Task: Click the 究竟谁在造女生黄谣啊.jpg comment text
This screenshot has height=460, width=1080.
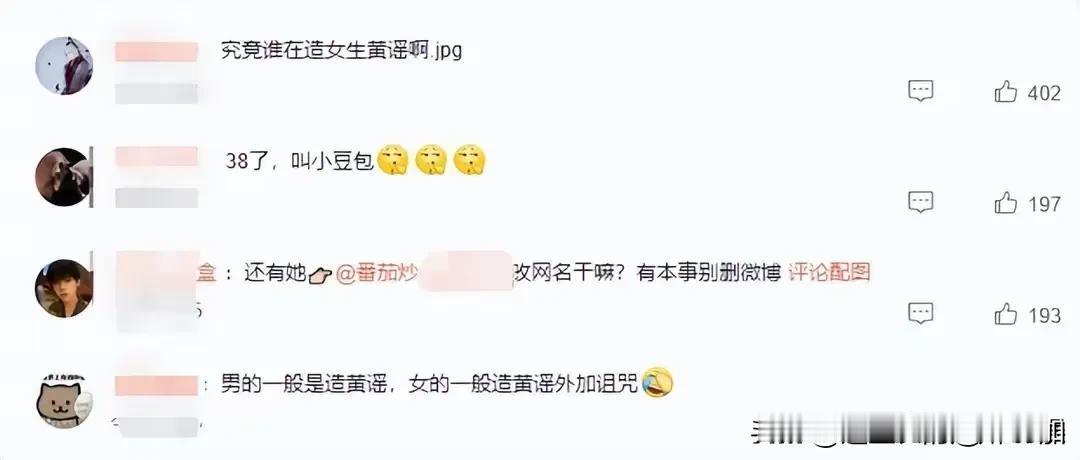Action: tap(342, 50)
